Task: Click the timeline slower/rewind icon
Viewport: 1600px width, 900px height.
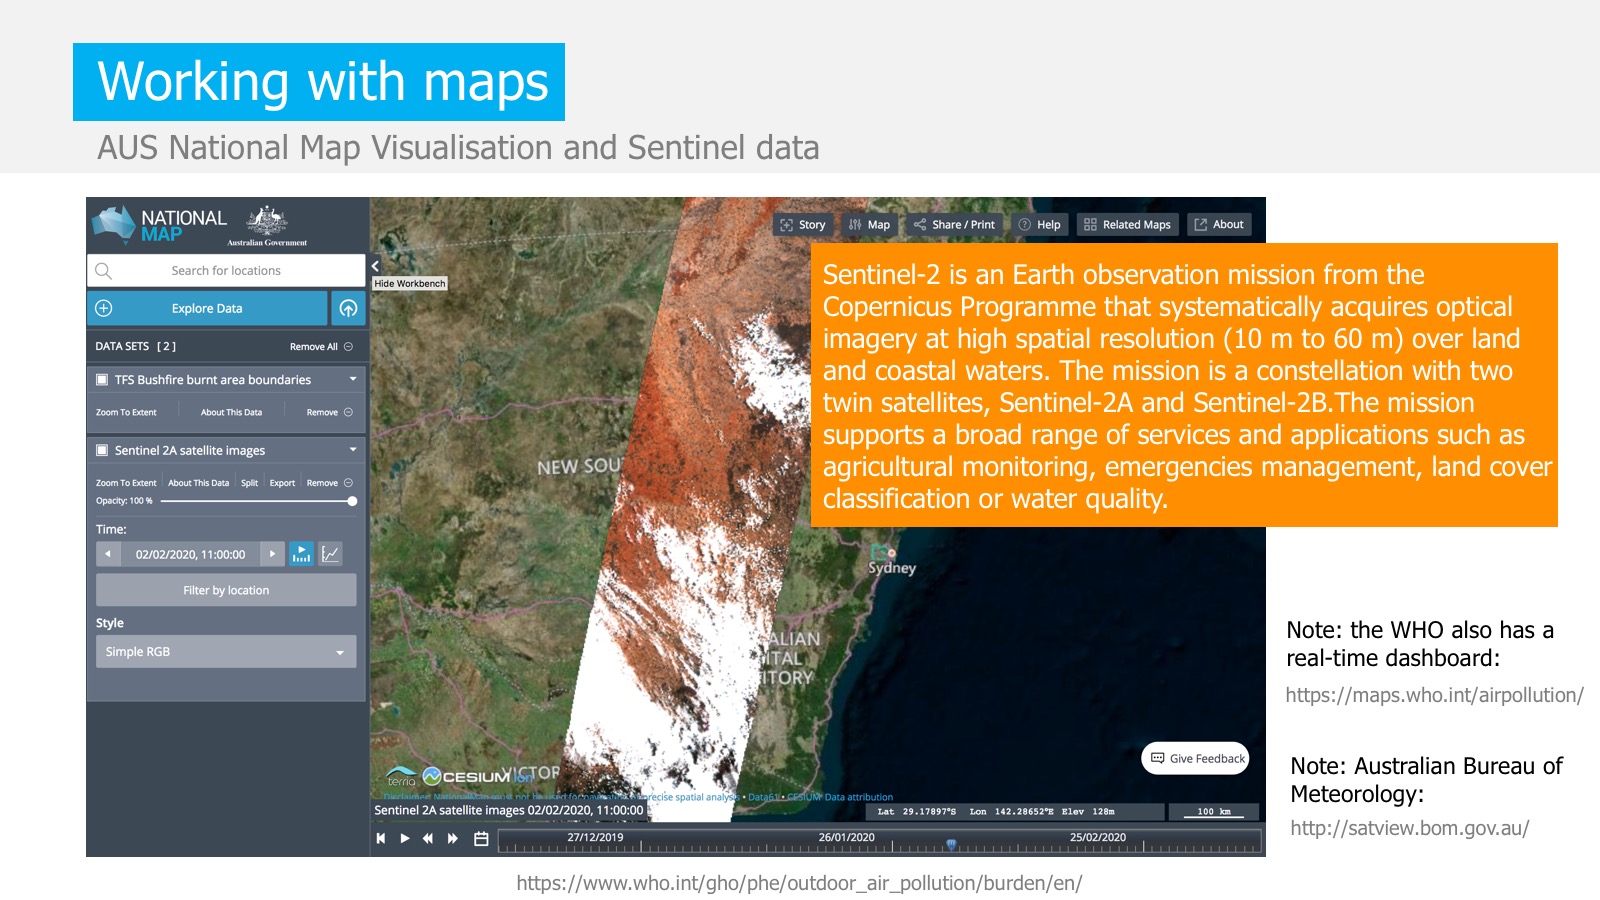Action: coord(428,839)
